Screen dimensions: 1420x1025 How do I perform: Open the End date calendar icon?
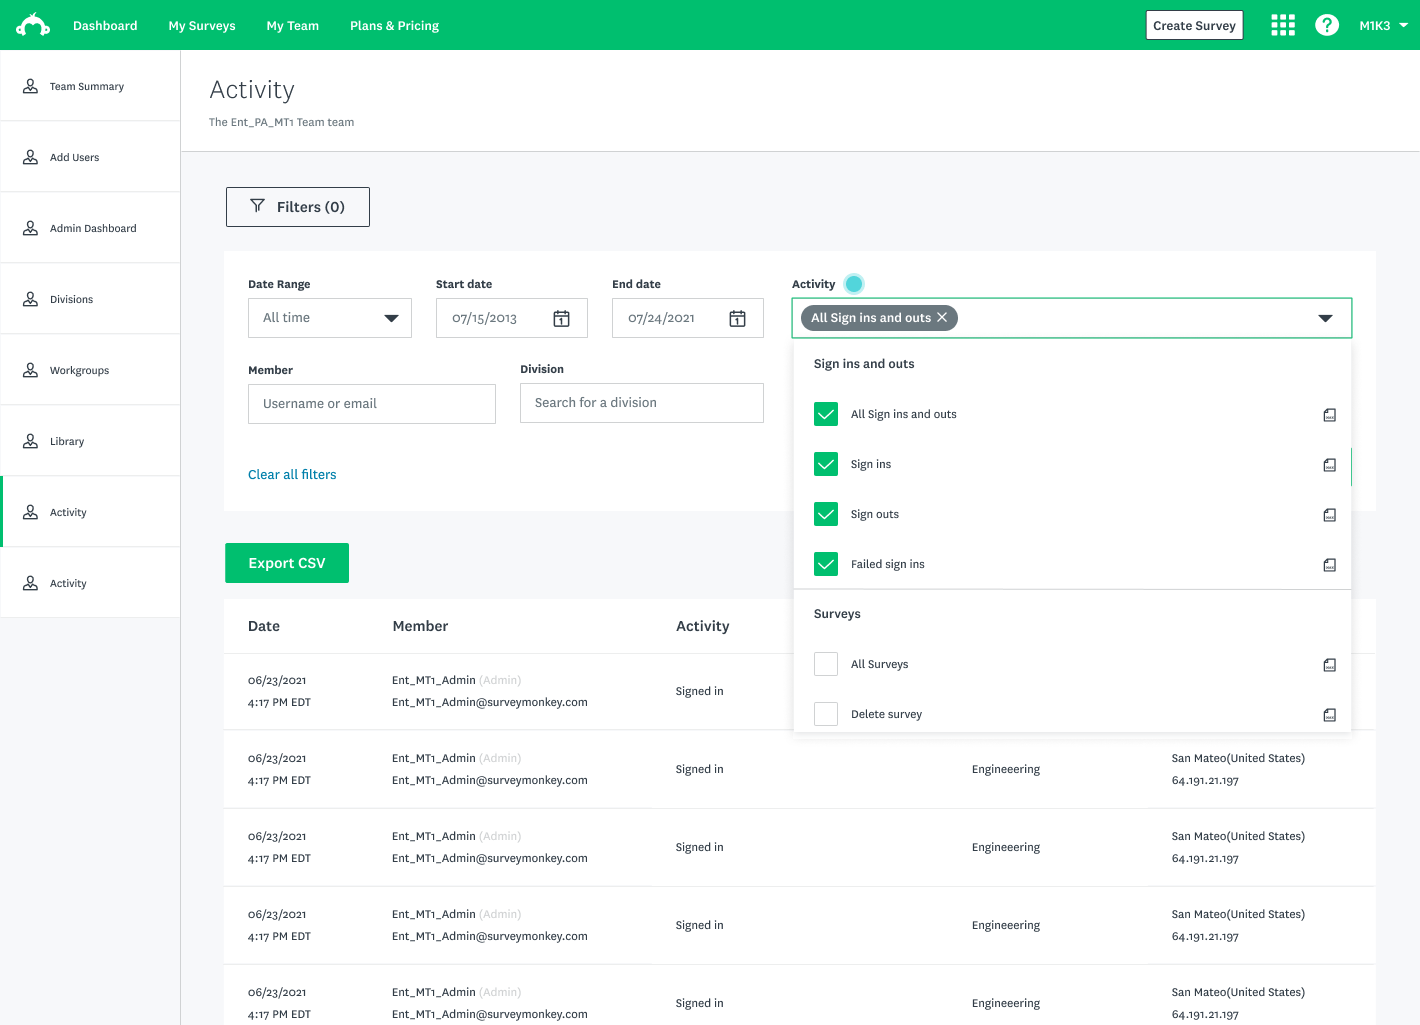point(737,318)
